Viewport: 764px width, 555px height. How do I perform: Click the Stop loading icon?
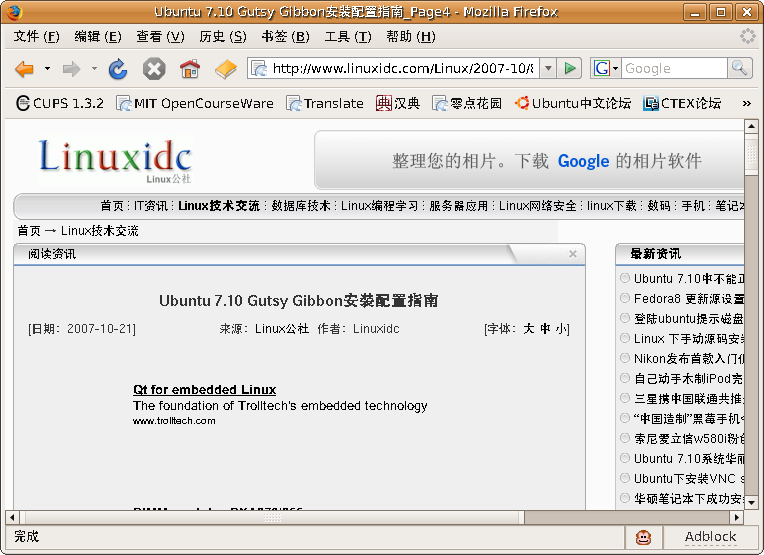154,69
